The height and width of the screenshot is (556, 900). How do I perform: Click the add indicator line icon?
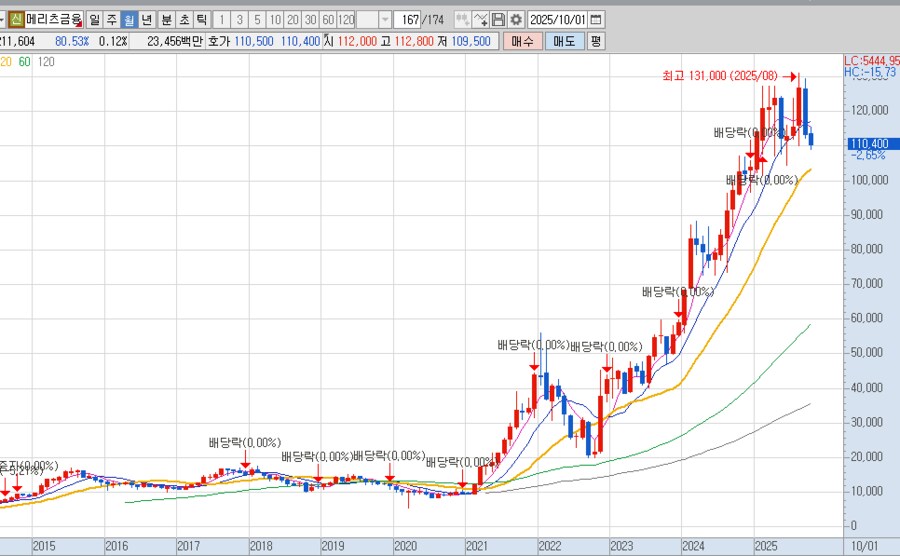click(x=481, y=19)
